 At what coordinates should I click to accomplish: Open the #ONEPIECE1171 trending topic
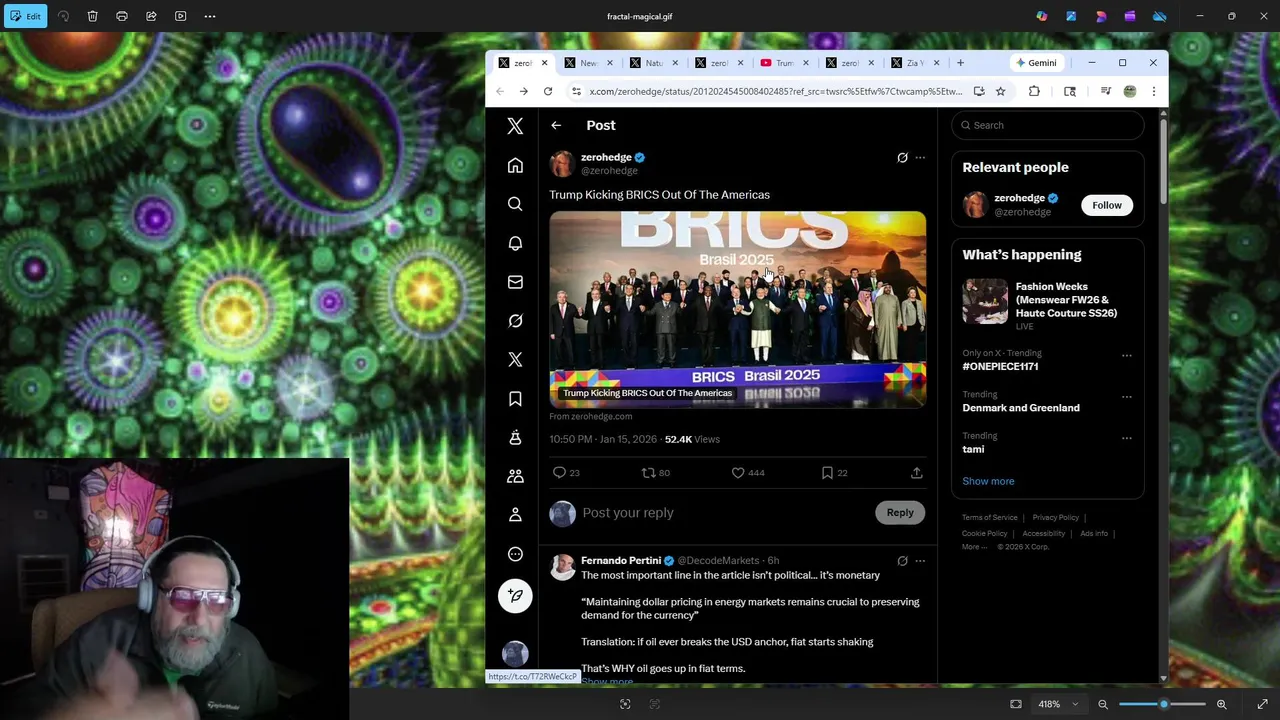(x=1000, y=366)
